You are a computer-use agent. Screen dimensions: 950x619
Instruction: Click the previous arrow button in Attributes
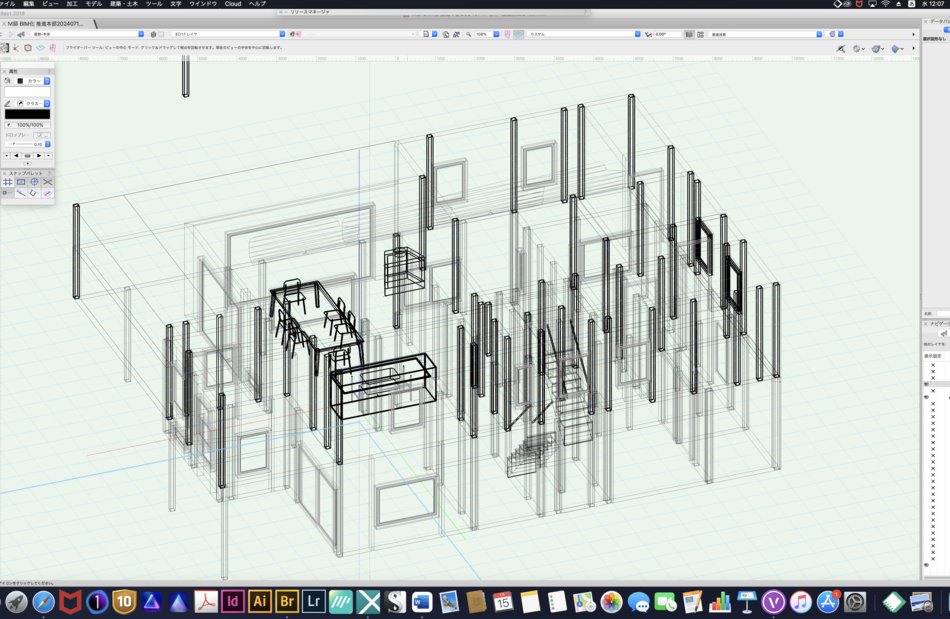(x=15, y=156)
